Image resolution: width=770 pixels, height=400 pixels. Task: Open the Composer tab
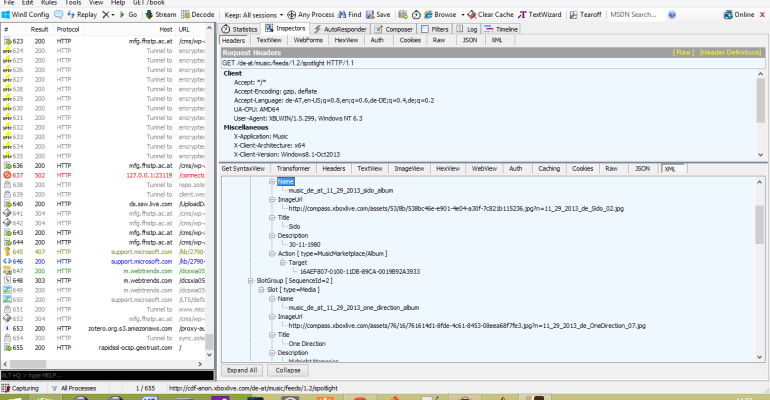[393, 29]
